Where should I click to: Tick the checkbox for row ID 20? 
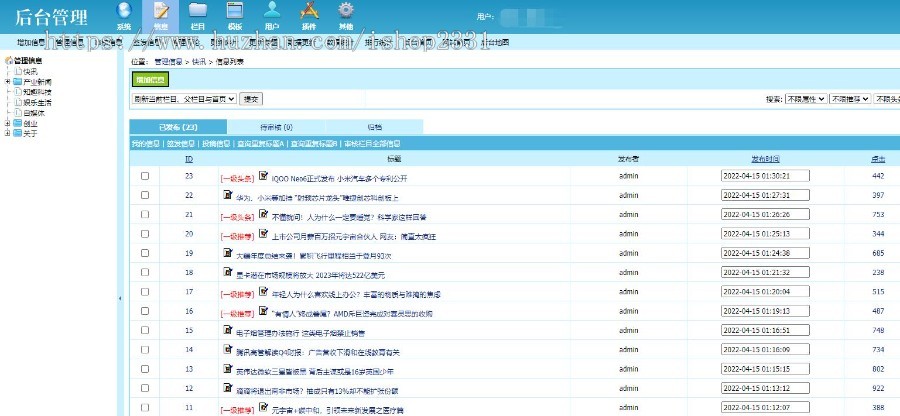click(145, 234)
